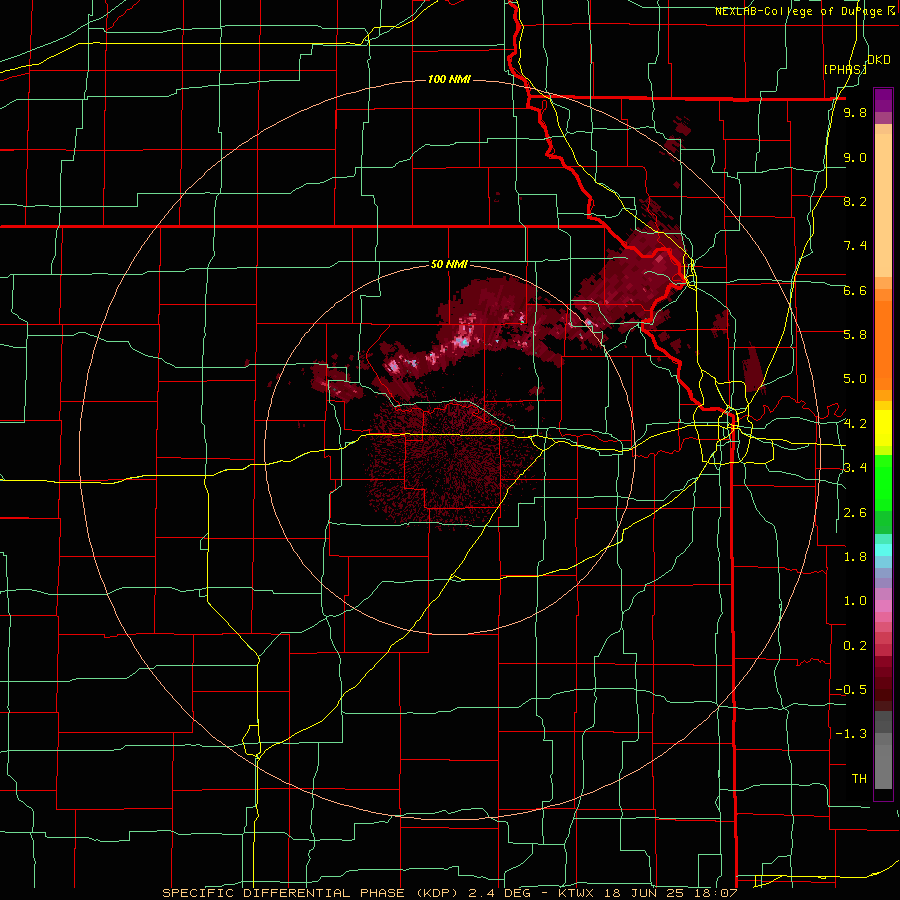Click the 4.2 scale value

(x=855, y=424)
